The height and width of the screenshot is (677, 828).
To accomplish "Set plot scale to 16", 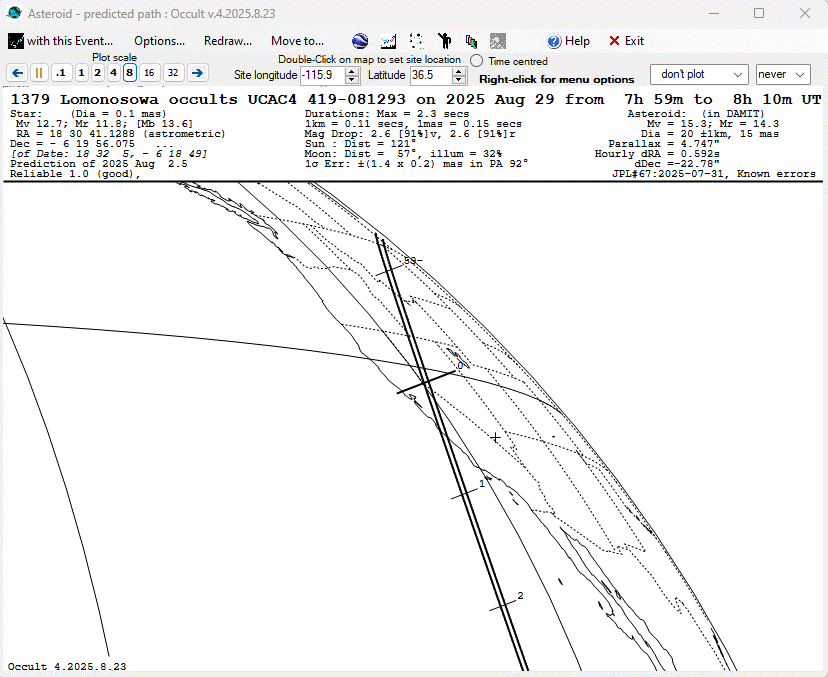I will click(149, 73).
